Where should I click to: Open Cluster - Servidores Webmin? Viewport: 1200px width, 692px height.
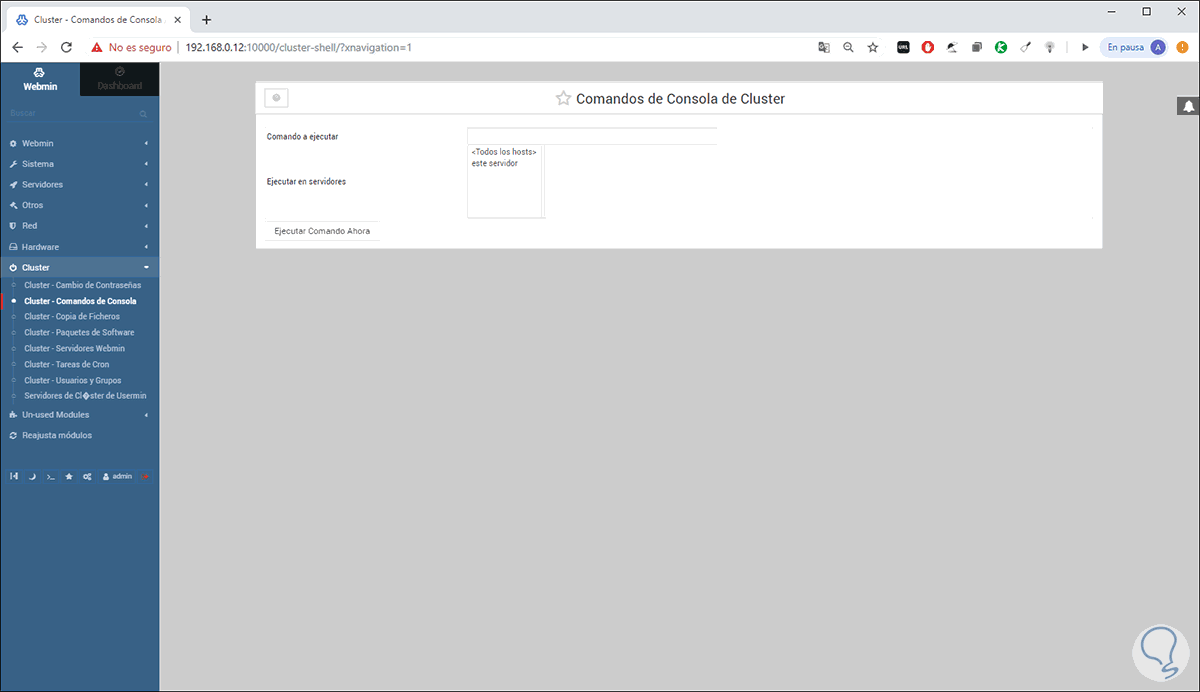click(x=75, y=349)
